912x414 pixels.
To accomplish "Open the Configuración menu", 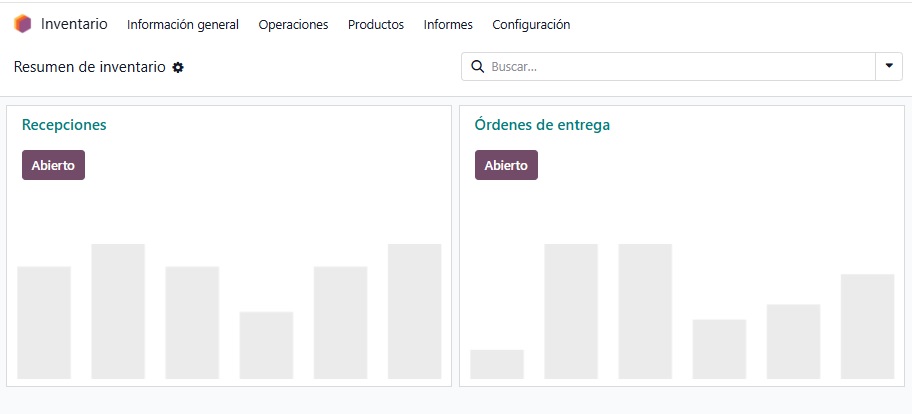I will click(531, 24).
